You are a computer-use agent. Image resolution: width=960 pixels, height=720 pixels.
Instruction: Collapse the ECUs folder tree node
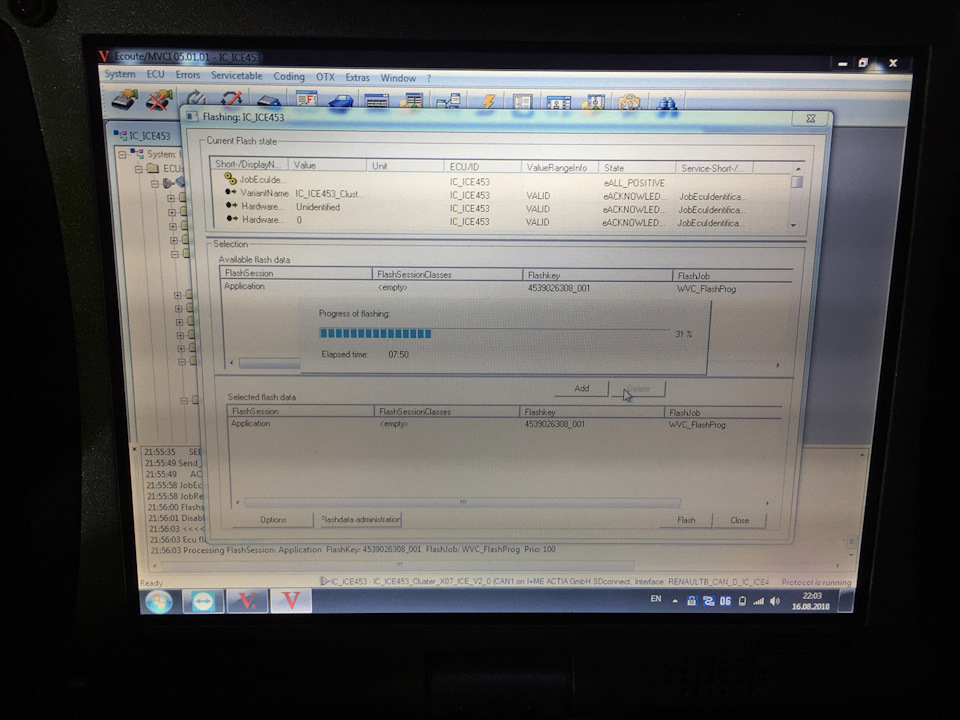[139, 168]
